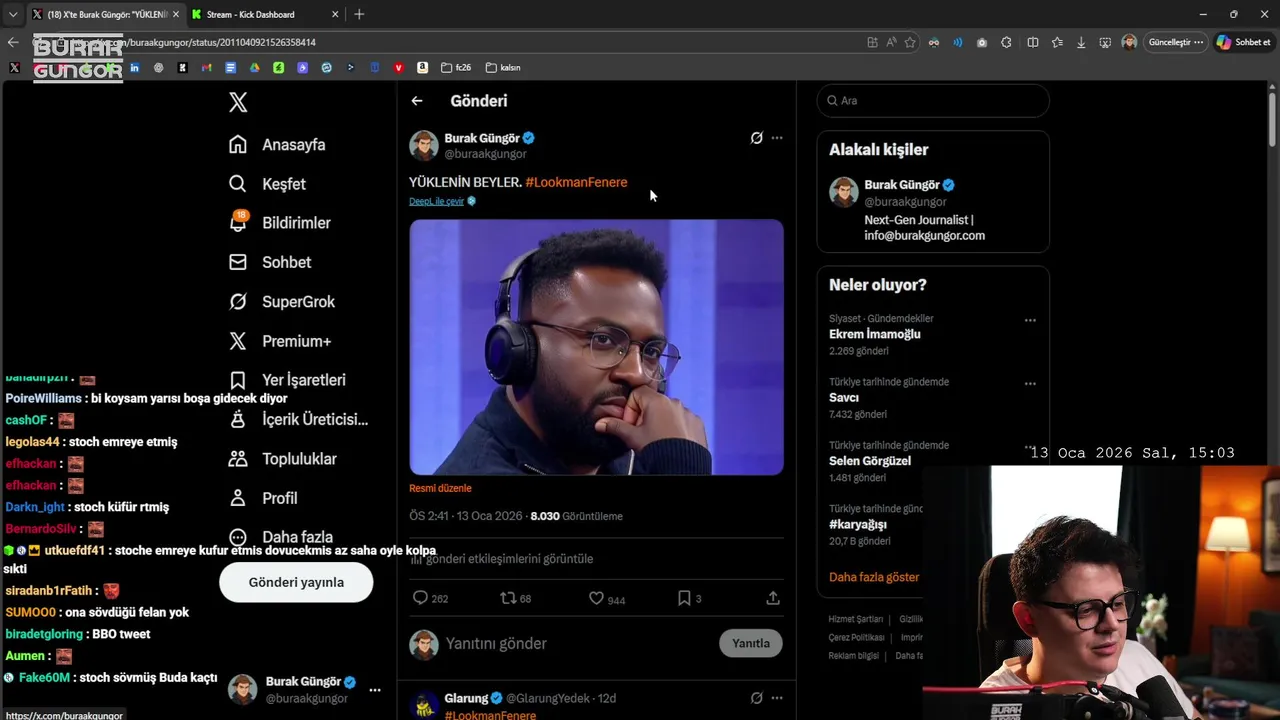Click the Gönderi yayınla button
The height and width of the screenshot is (720, 1280).
(296, 582)
